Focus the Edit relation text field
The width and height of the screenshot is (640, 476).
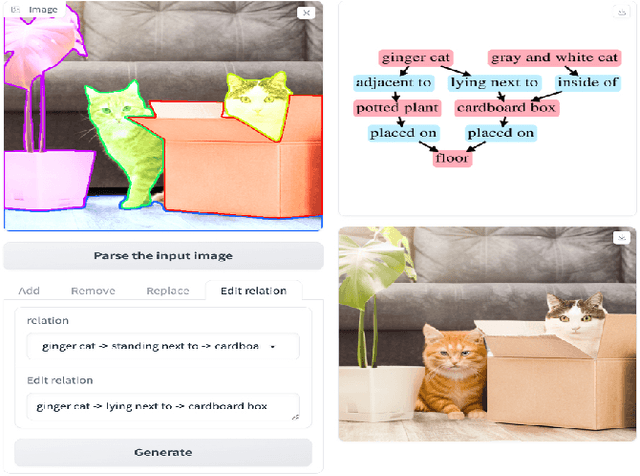163,407
